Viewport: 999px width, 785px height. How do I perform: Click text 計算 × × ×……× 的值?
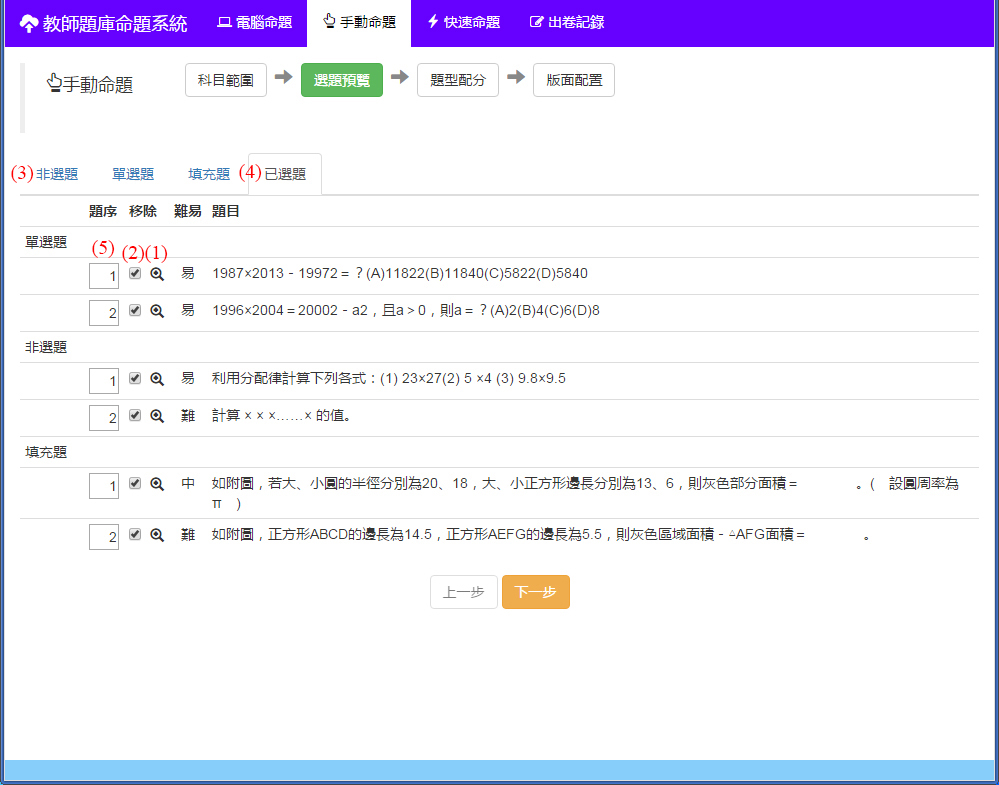point(282,416)
